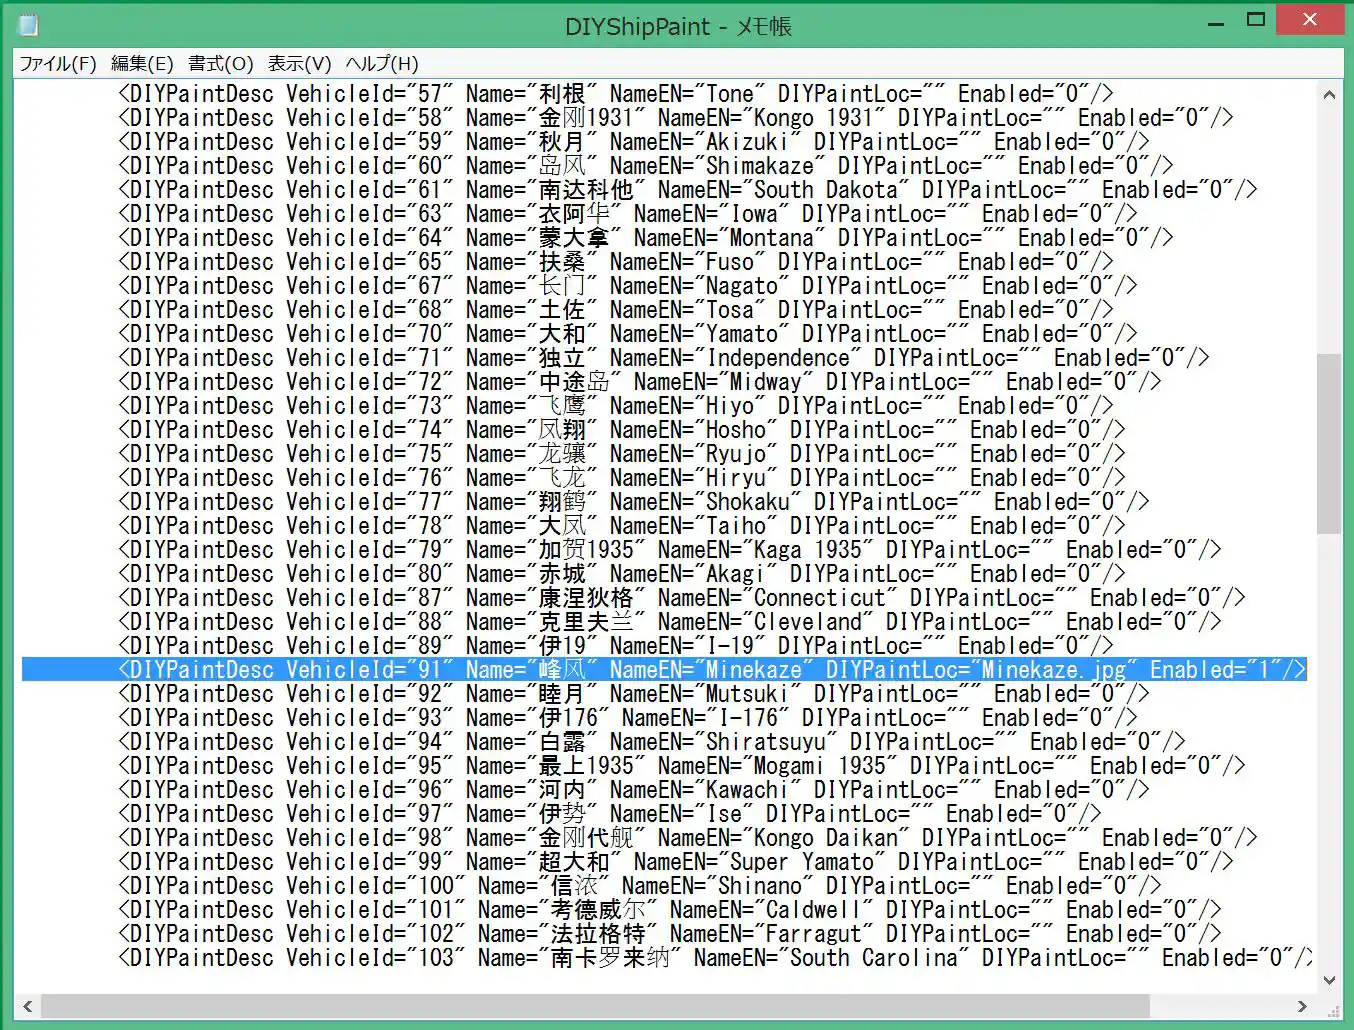Click the line with NameEN="Shimakaze"
Screen dimensions: 1354x1030
coord(645,166)
